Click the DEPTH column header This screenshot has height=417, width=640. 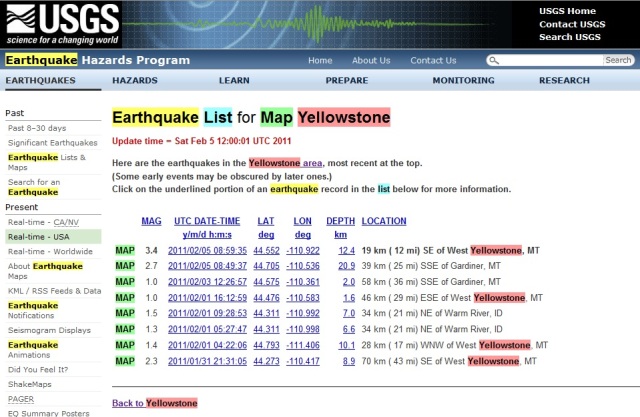[x=340, y=221]
